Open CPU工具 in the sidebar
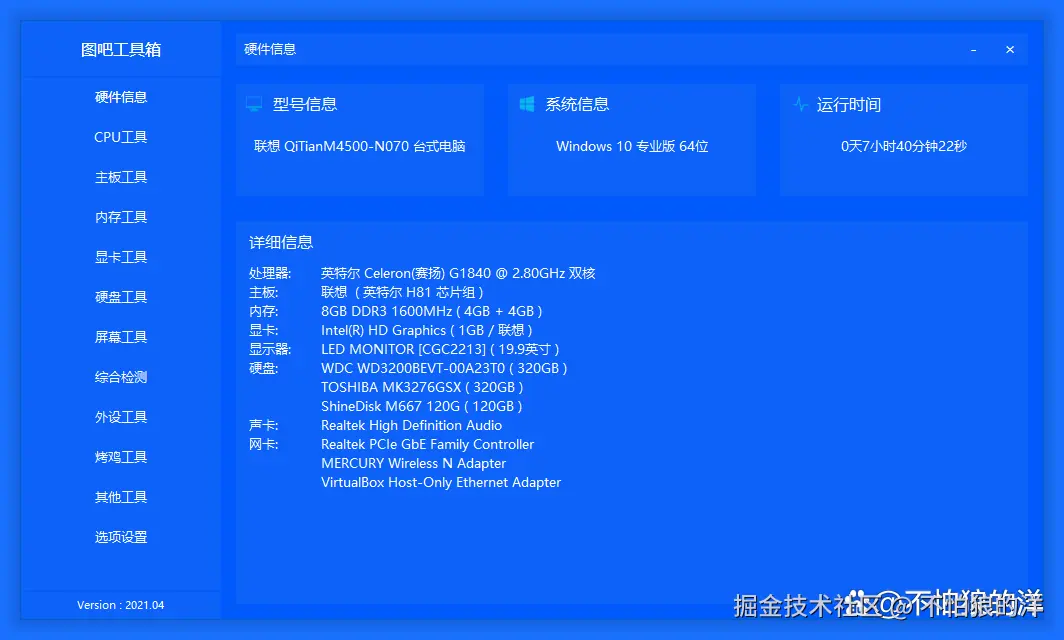Image resolution: width=1064 pixels, height=640 pixels. pyautogui.click(x=121, y=137)
